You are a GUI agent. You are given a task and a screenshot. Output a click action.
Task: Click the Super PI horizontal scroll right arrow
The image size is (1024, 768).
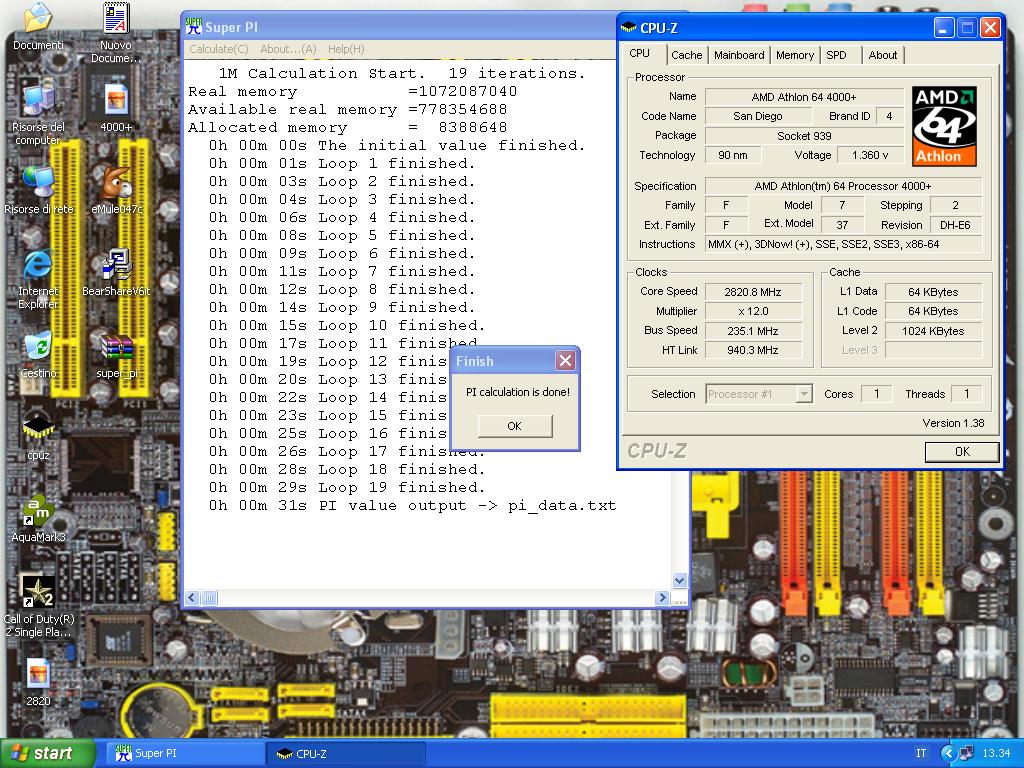pyautogui.click(x=662, y=598)
